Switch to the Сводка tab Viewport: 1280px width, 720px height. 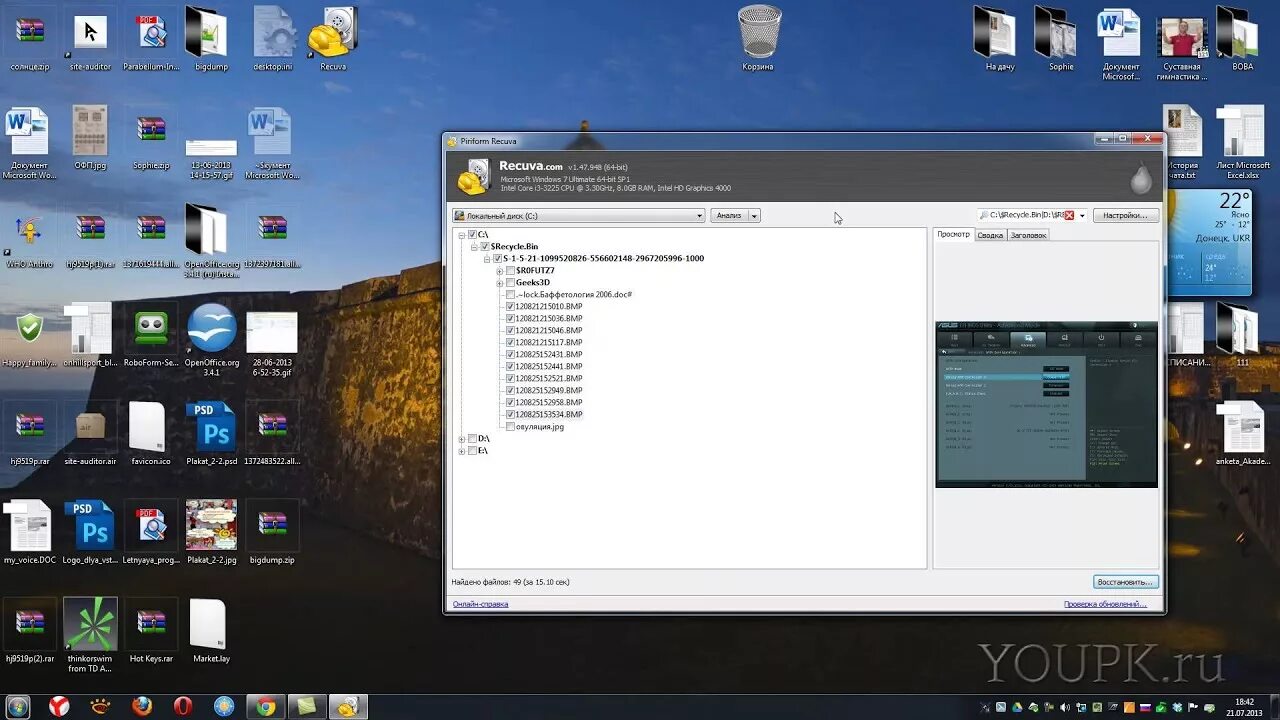990,235
